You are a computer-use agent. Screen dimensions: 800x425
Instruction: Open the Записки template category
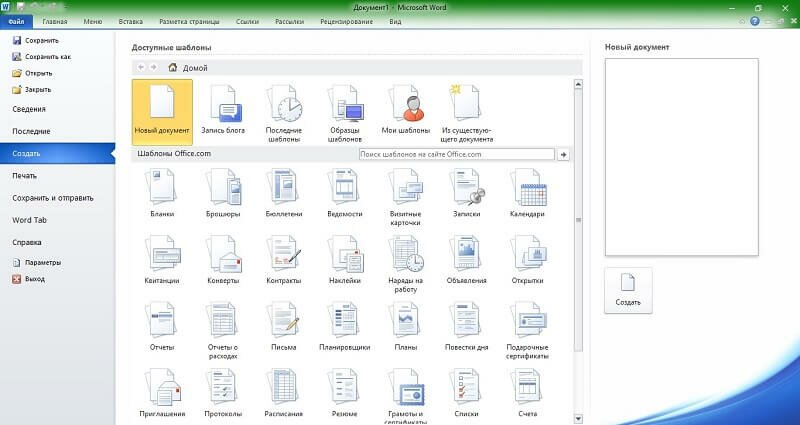467,193
